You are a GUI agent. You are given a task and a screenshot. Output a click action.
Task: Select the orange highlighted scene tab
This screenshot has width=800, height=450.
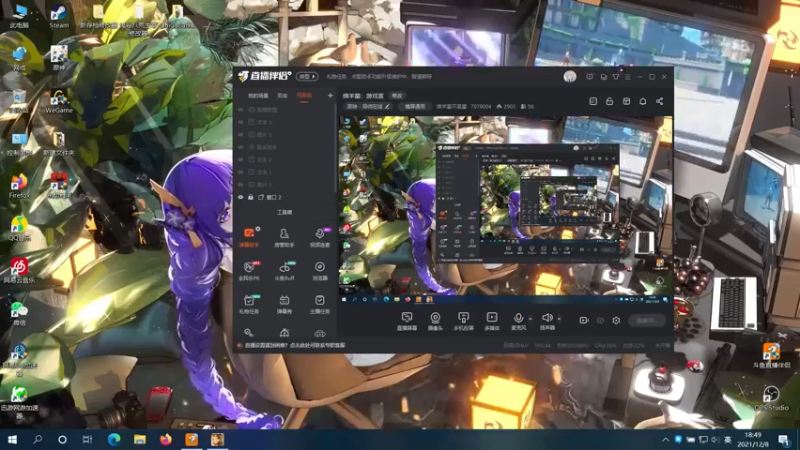point(304,95)
